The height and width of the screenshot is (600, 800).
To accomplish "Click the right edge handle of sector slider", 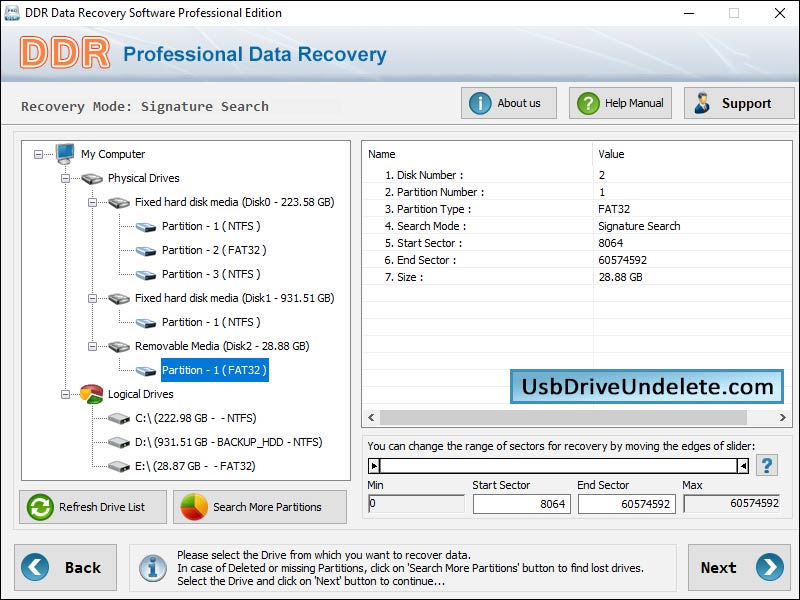I will tap(743, 465).
